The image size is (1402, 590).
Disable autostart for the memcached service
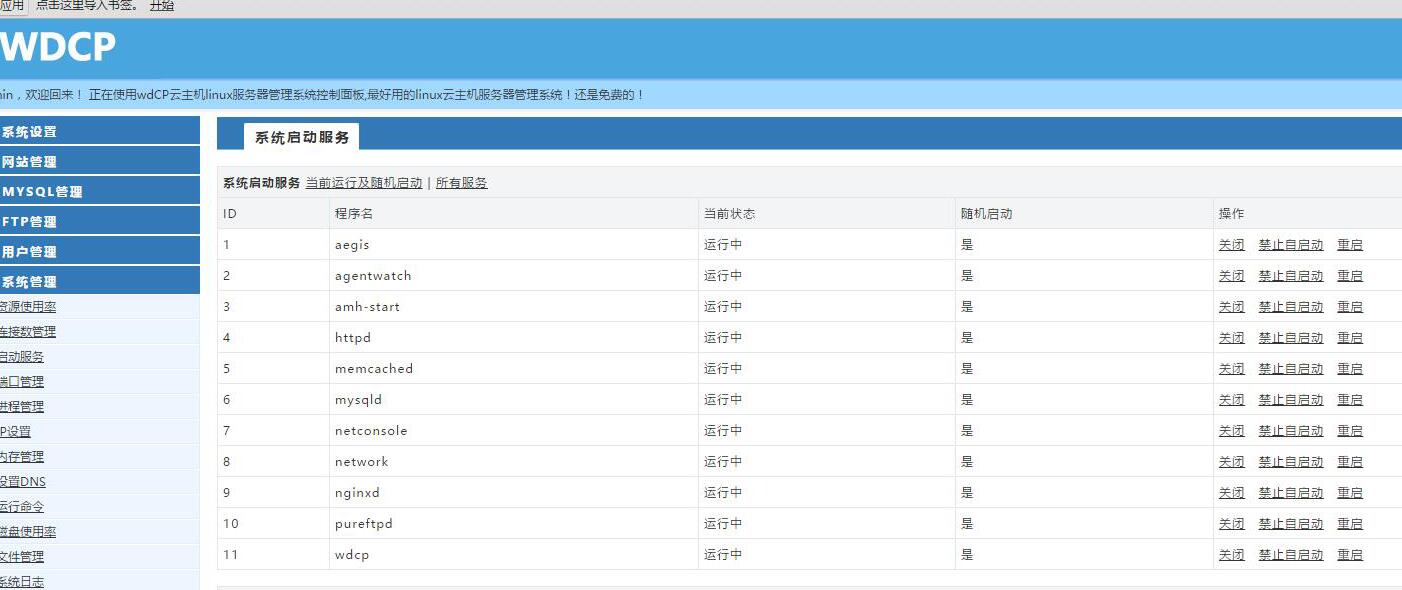click(1290, 369)
